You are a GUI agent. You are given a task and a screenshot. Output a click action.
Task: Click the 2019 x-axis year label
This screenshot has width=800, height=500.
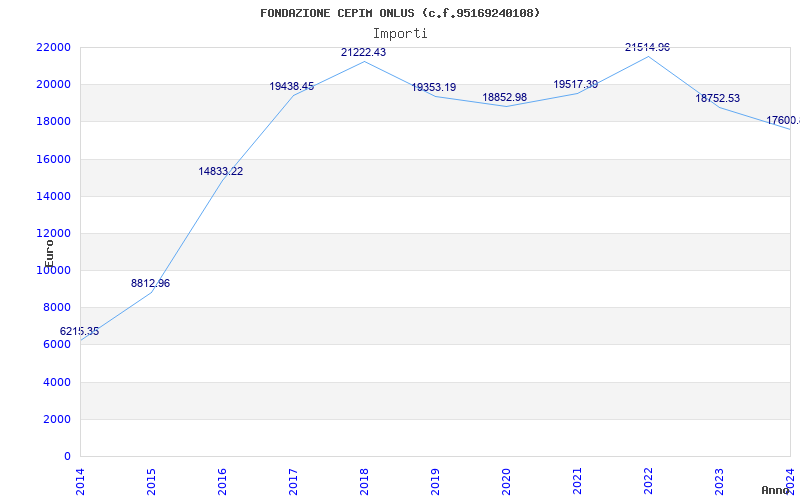[435, 481]
